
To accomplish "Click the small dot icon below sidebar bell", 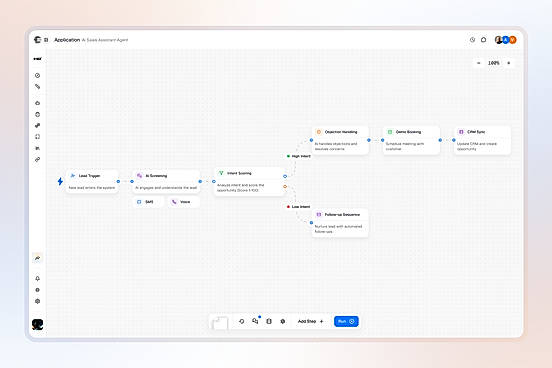I will coord(38,290).
